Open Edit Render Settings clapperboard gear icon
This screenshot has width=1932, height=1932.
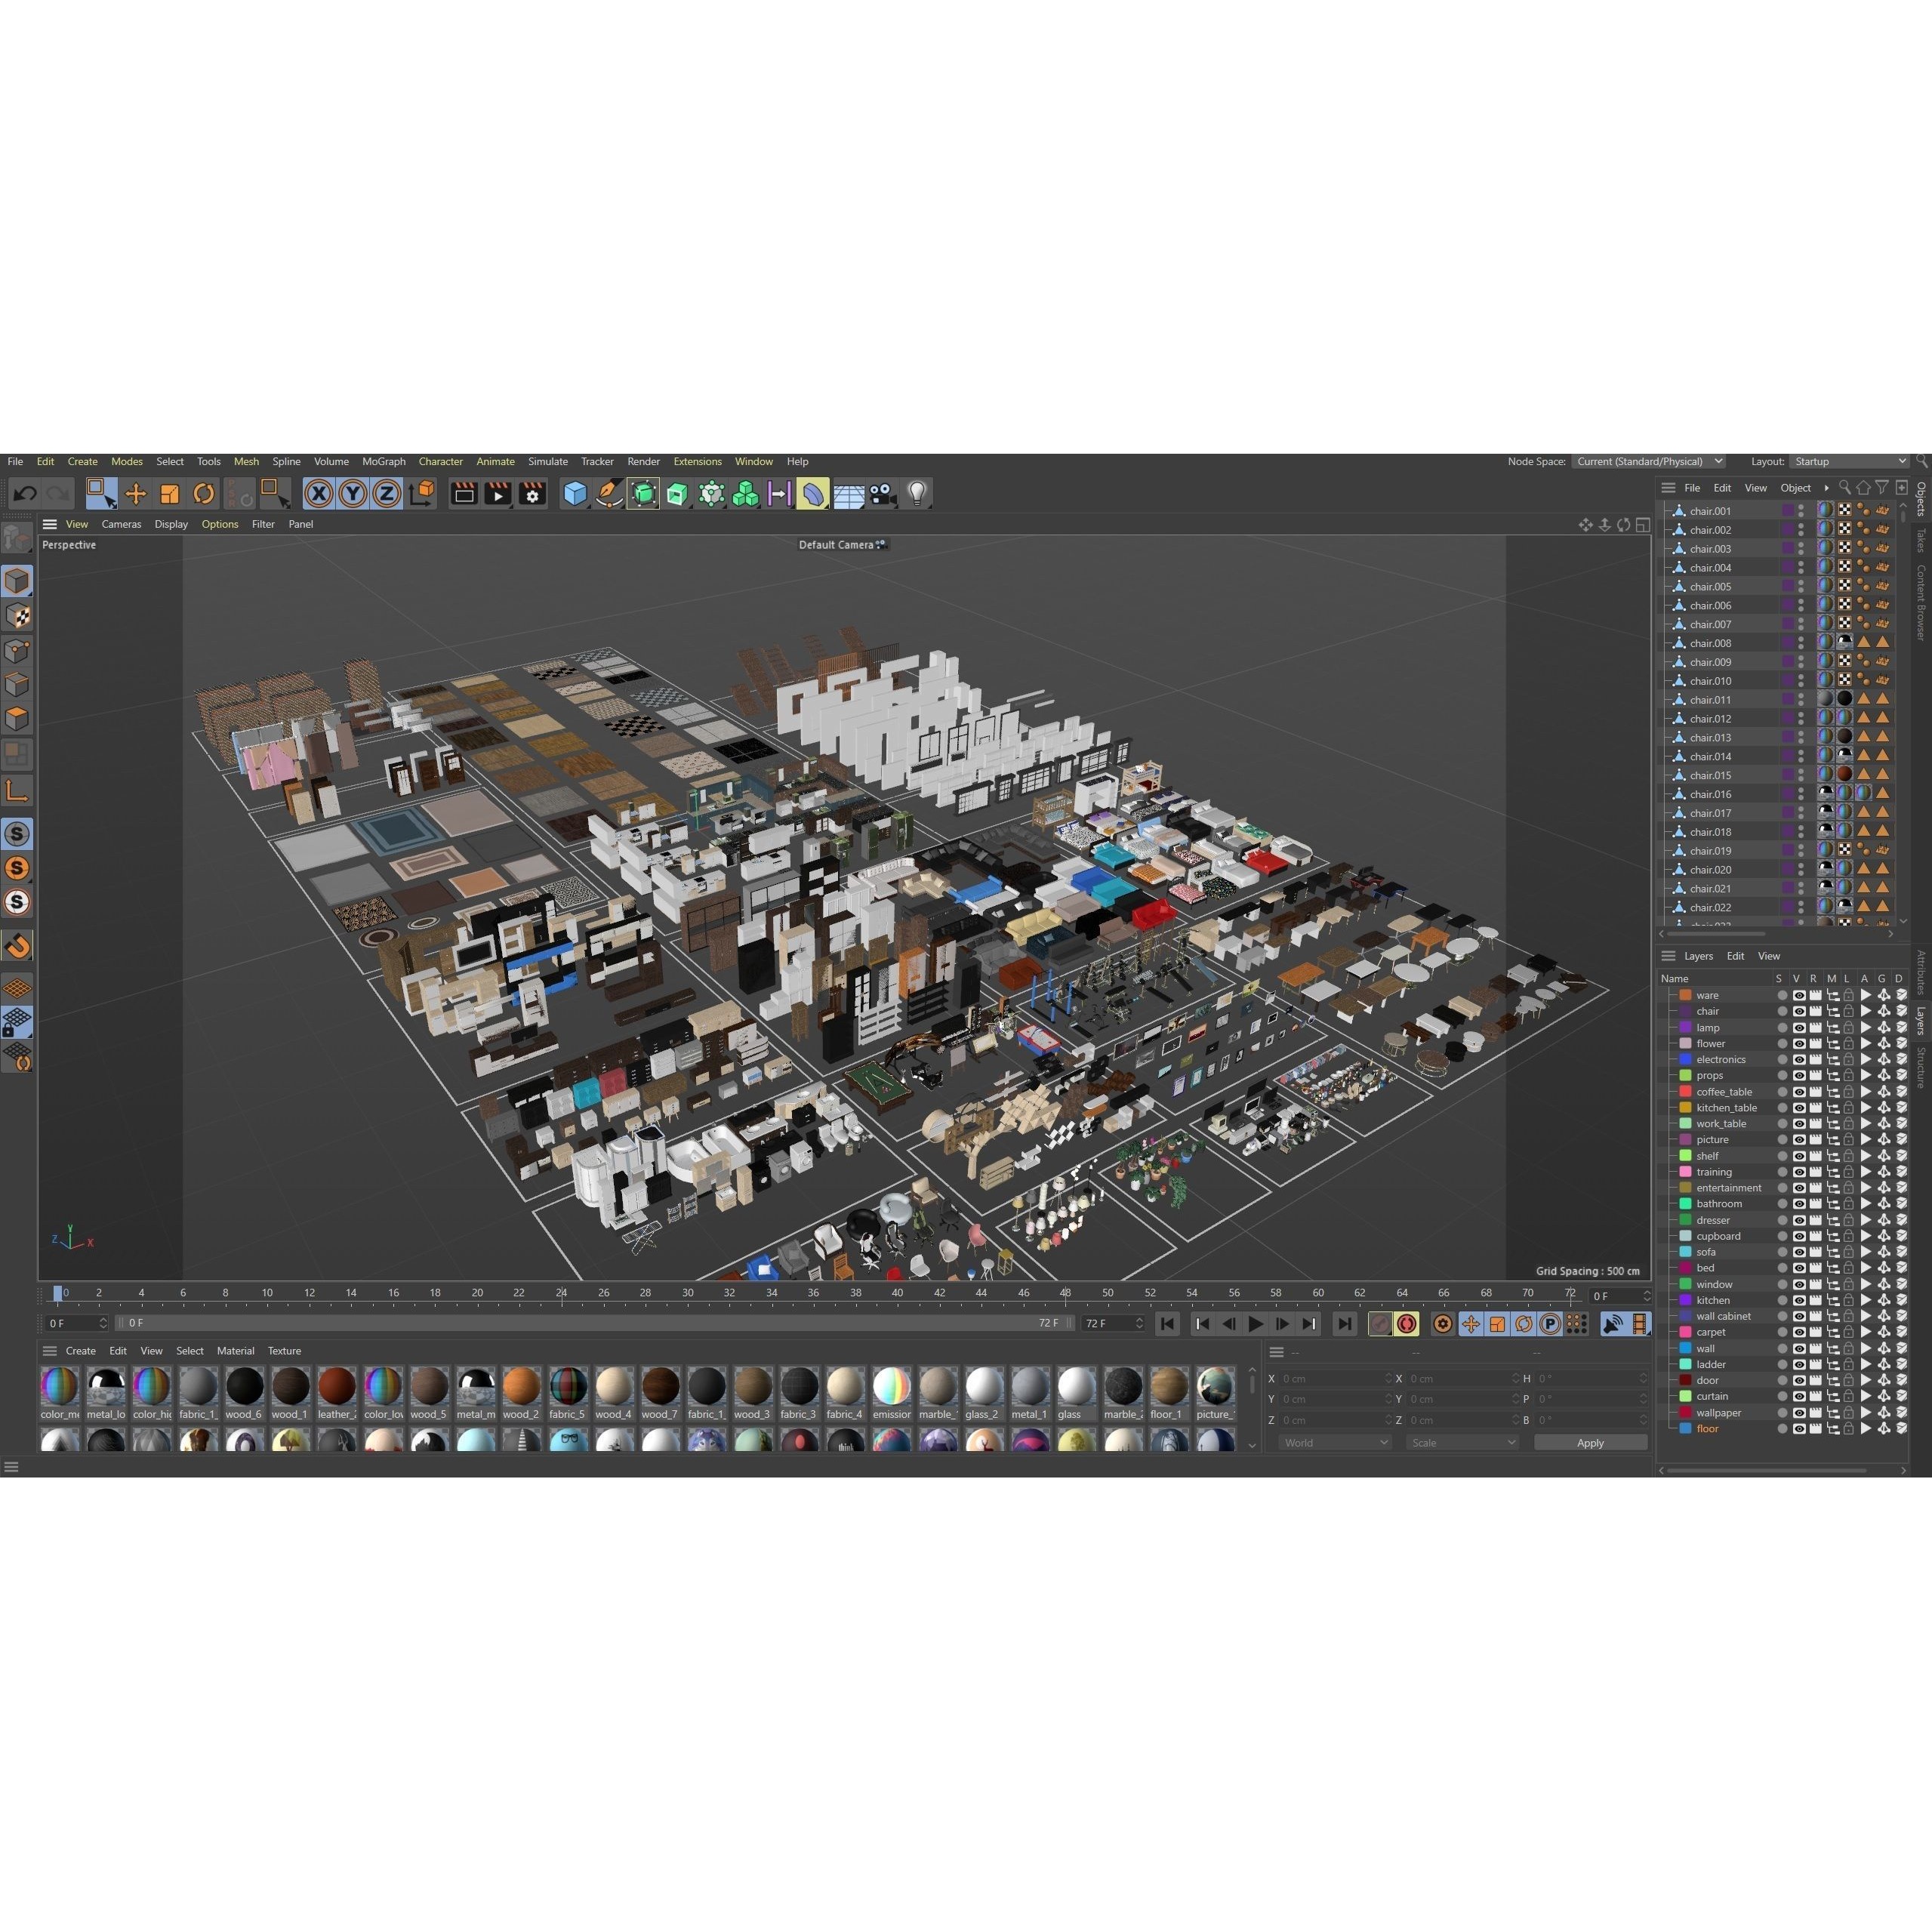[x=532, y=493]
